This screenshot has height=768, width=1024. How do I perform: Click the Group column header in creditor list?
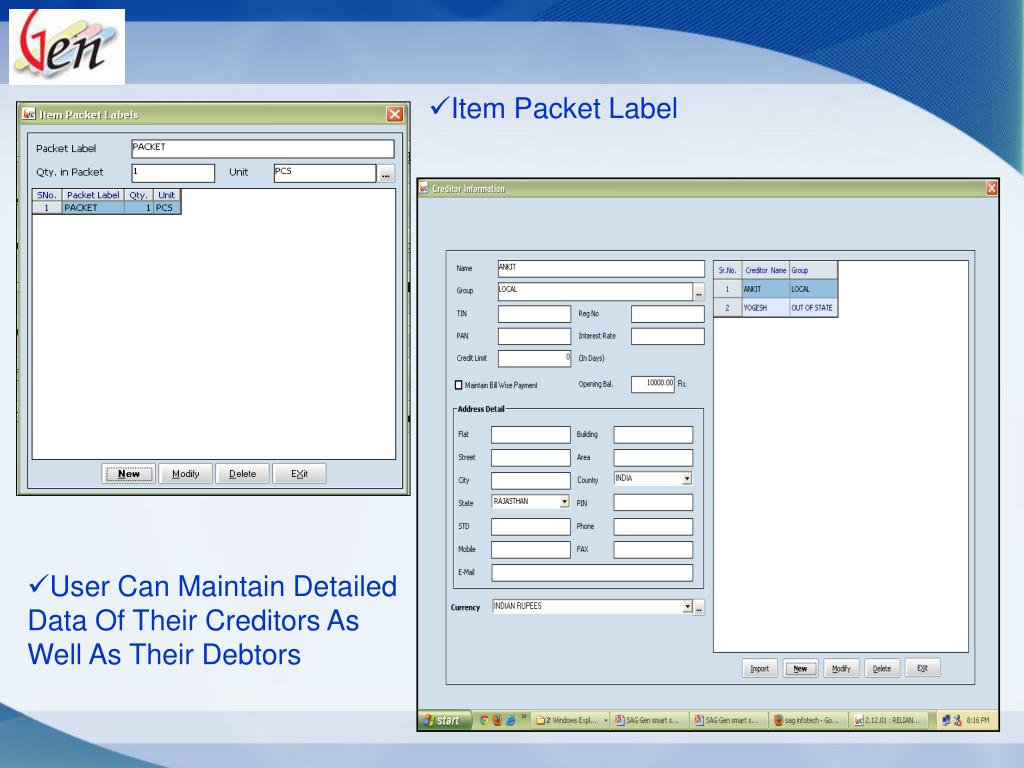[813, 270]
